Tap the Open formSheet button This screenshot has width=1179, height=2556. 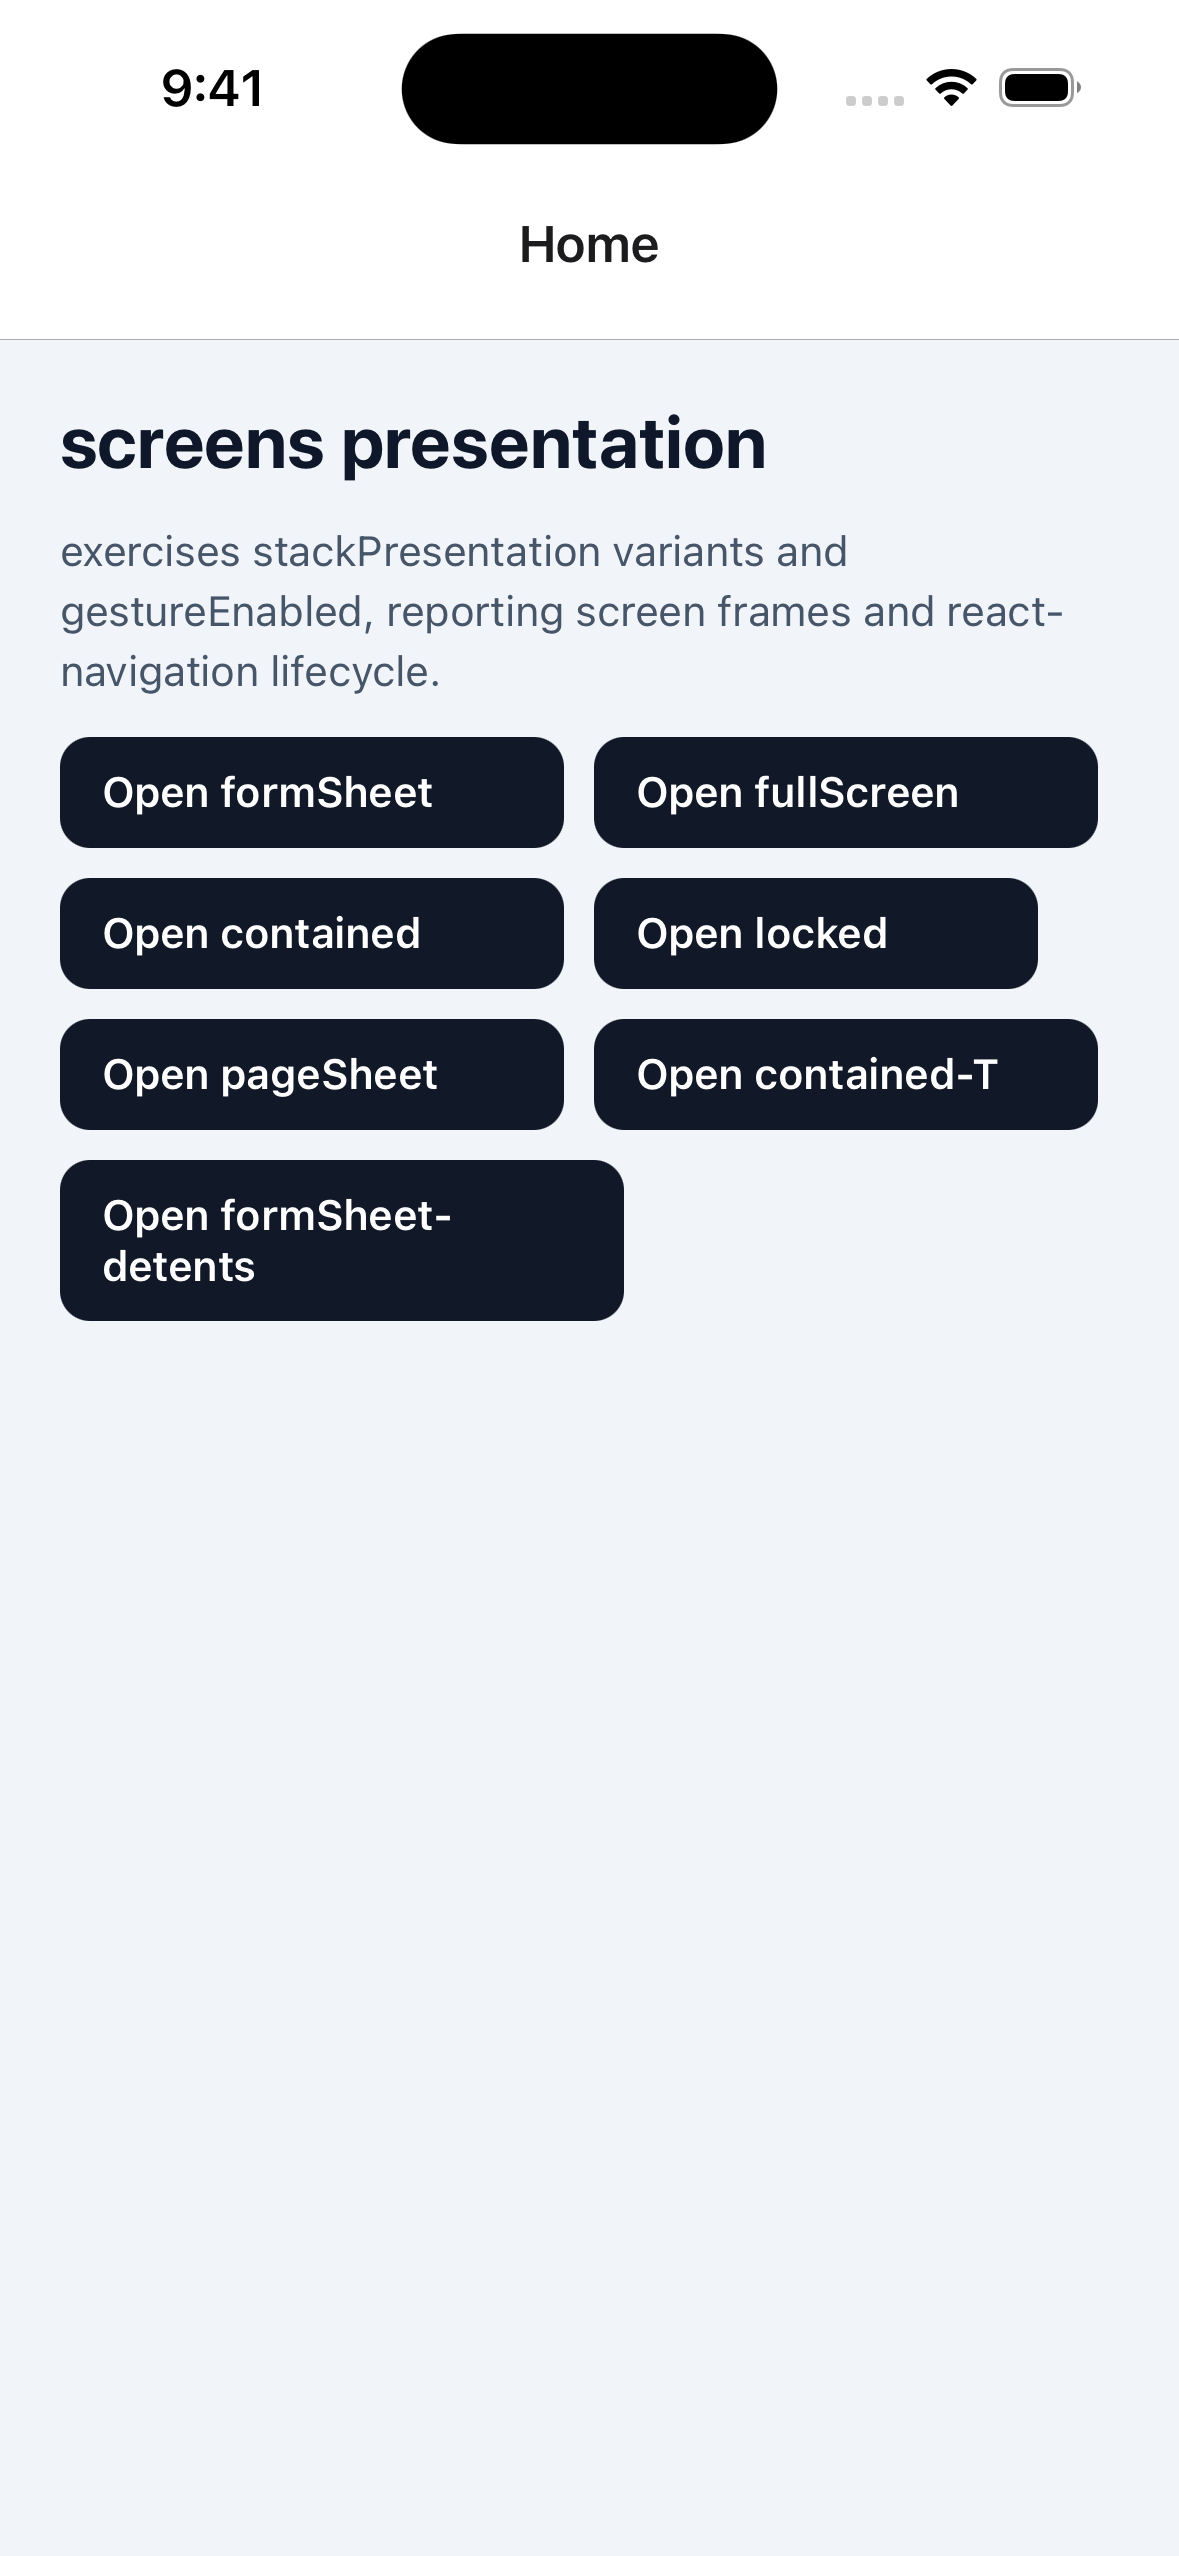pyautogui.click(x=312, y=793)
